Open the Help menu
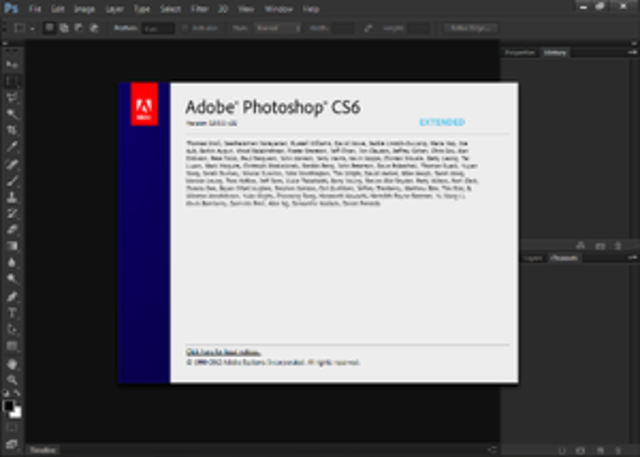Screen dimensions: 640x457 [x=311, y=9]
